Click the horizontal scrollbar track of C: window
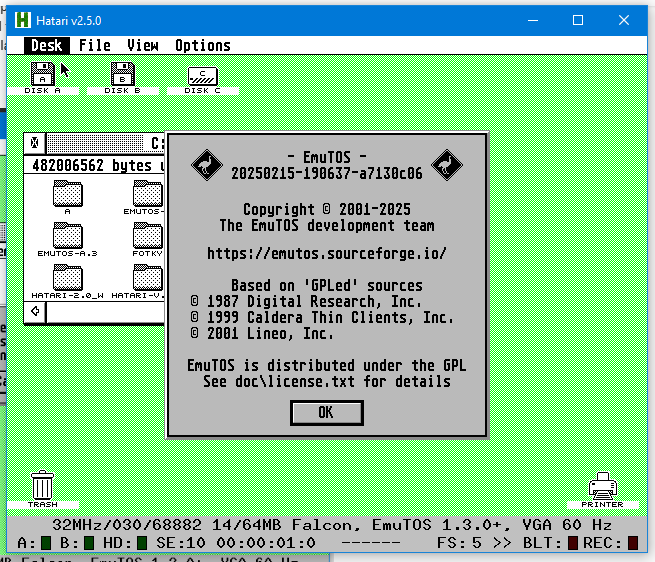Screen dimensions: 655x562 coord(106,312)
